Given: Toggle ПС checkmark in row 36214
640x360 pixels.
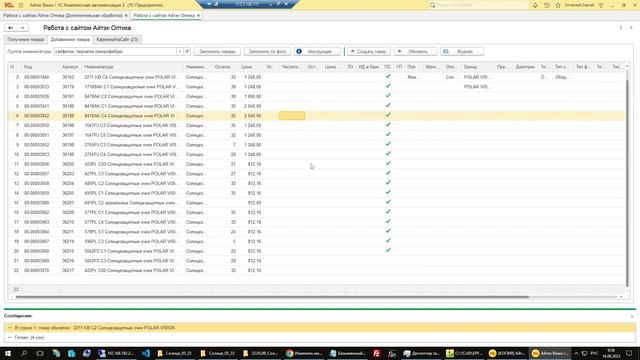Looking at the screenshot, I should click(388, 241).
